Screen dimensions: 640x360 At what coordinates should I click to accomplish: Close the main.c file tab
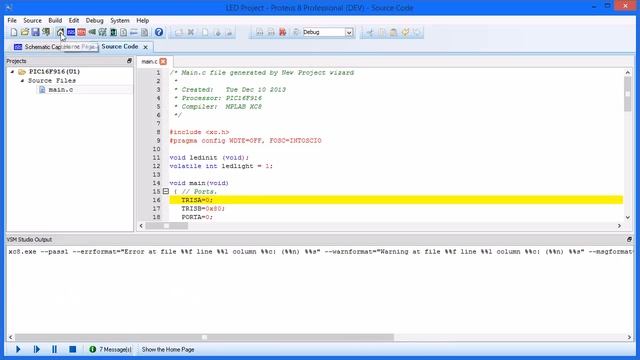(x=163, y=62)
